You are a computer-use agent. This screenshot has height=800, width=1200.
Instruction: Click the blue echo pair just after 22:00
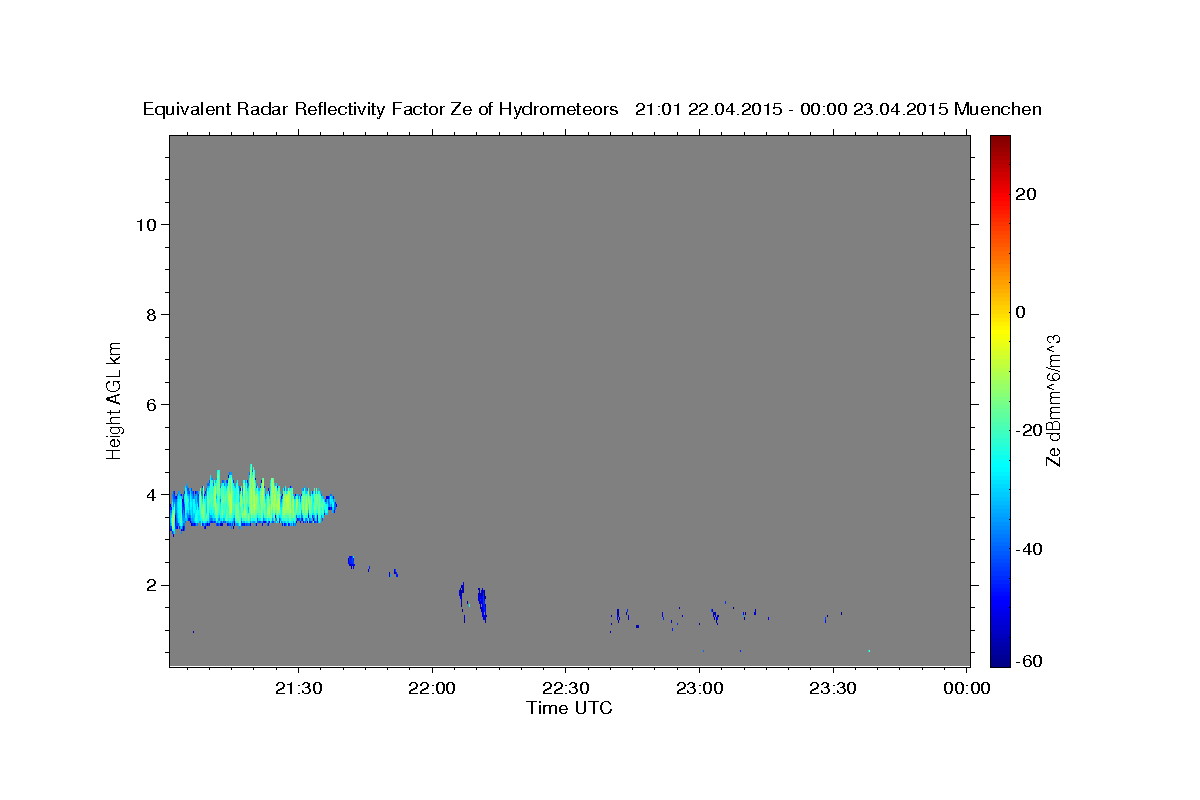(x=473, y=602)
